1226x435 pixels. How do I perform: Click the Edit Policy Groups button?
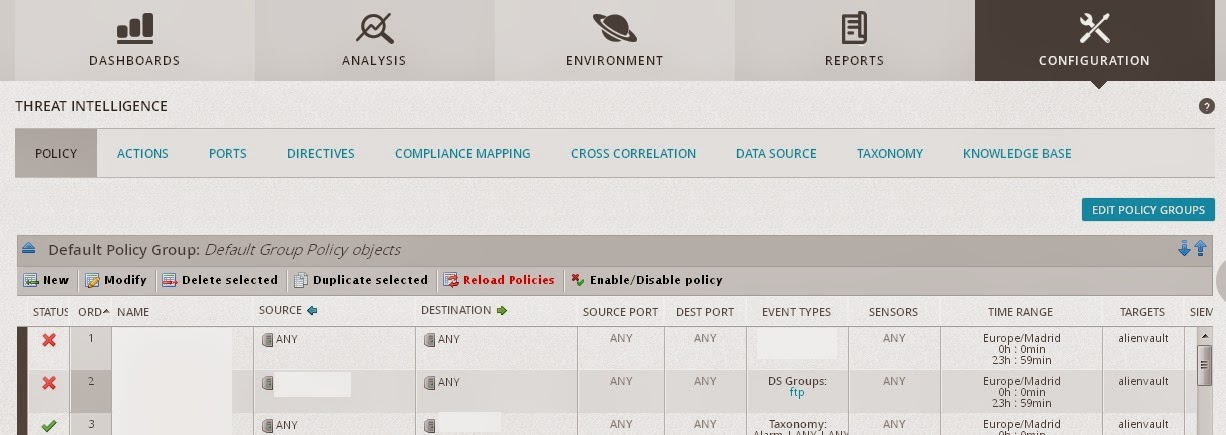[x=1148, y=210]
